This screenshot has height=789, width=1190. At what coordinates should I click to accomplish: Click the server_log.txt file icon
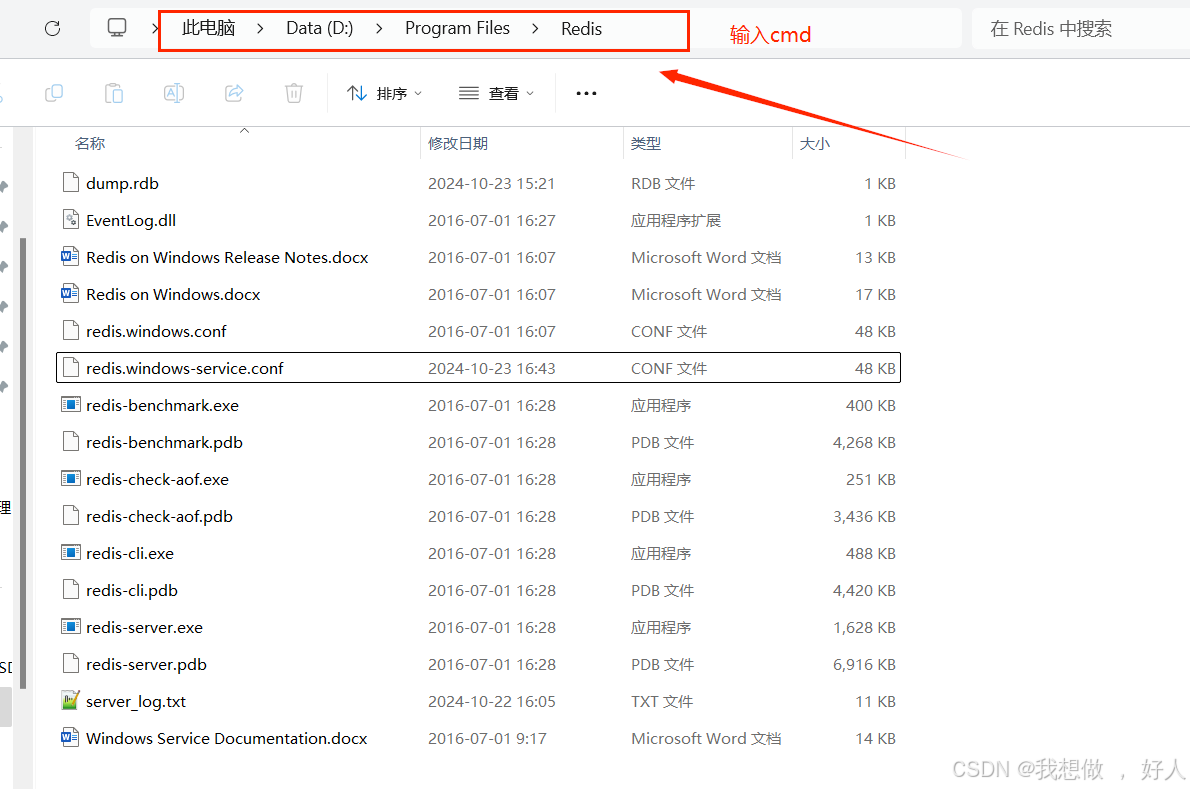click(x=71, y=701)
